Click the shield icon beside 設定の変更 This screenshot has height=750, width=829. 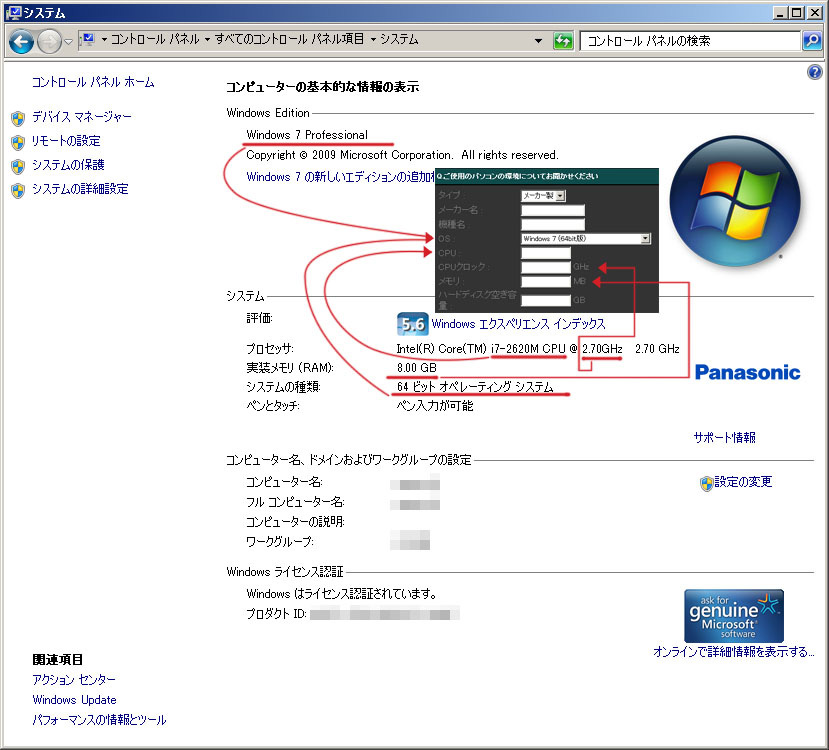tap(706, 483)
